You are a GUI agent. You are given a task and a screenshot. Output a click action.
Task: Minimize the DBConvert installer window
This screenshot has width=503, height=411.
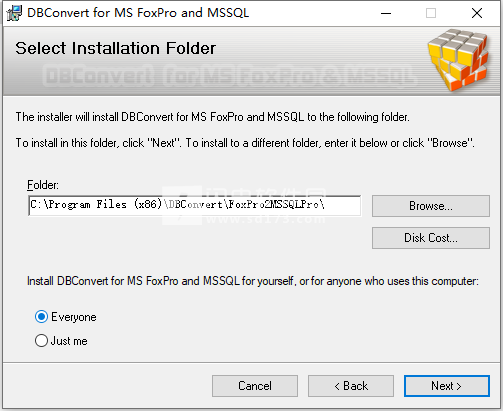386,13
